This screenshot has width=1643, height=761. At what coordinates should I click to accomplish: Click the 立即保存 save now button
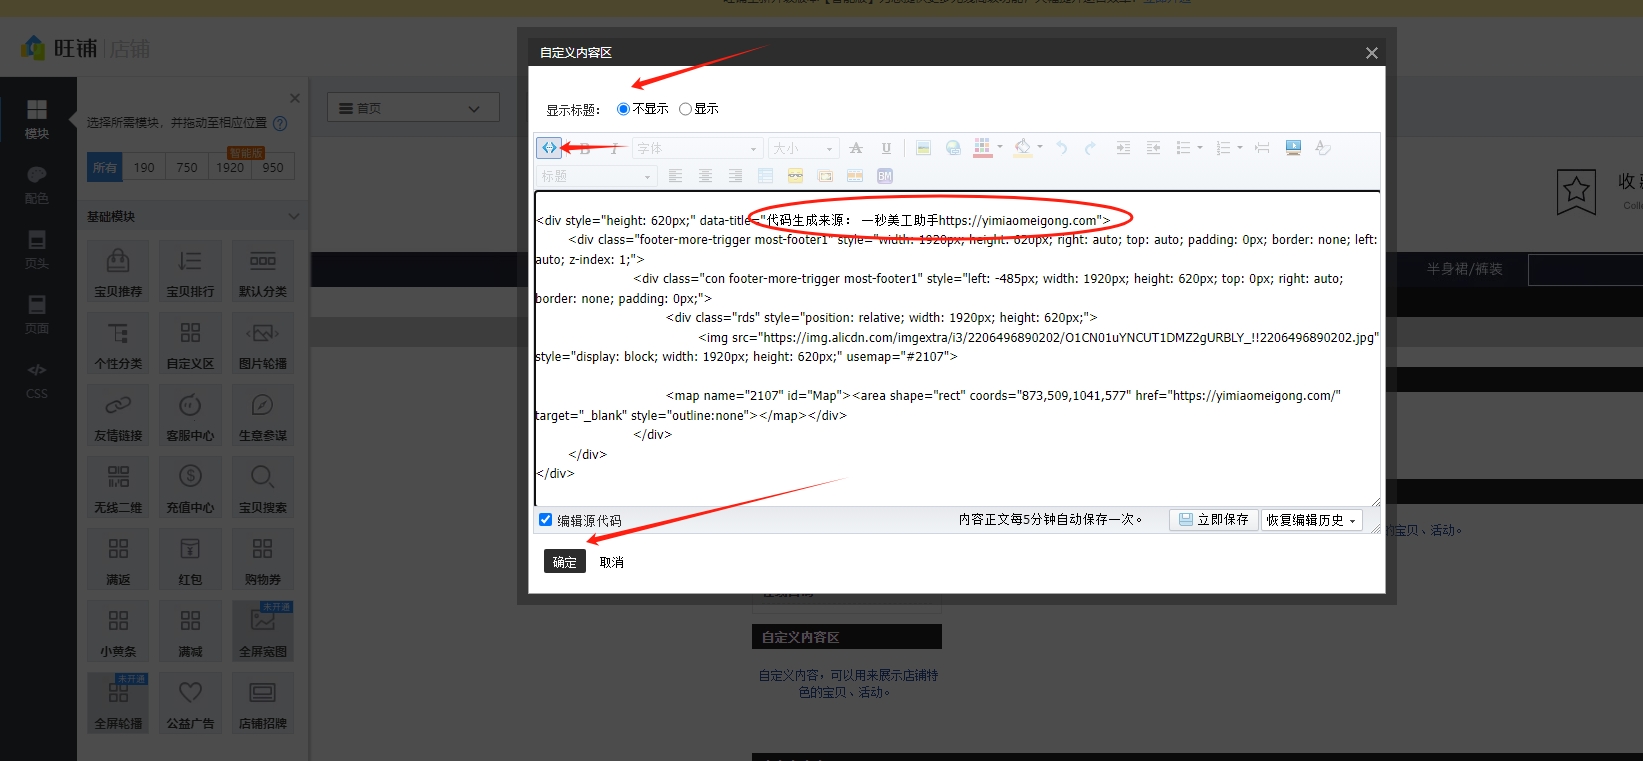point(1213,520)
